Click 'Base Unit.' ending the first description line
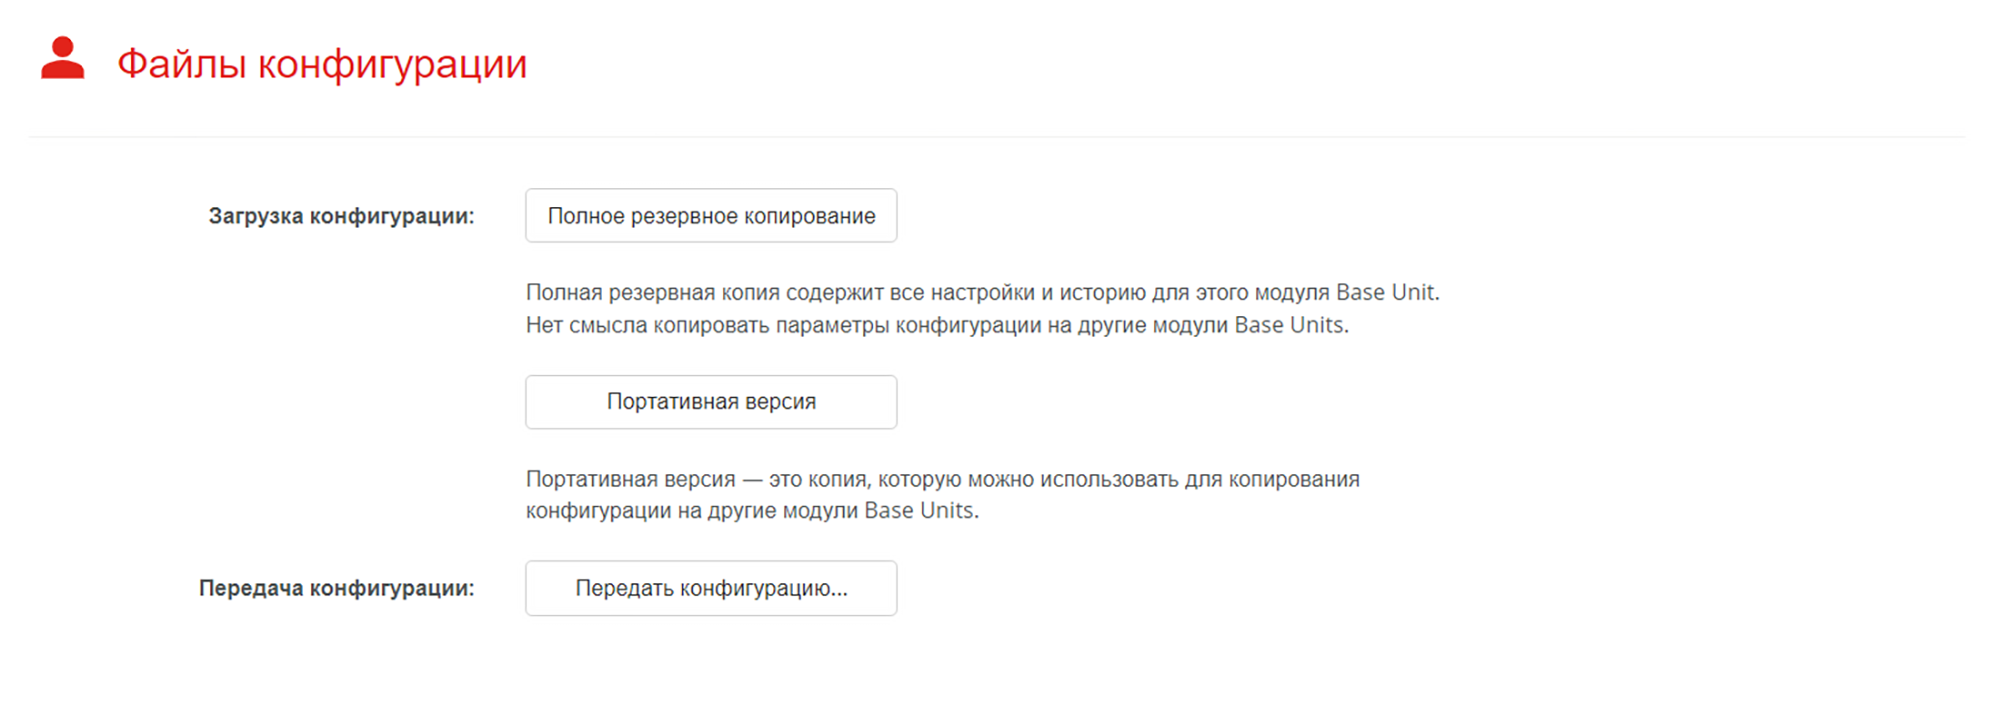2008x713 pixels. tap(1388, 292)
